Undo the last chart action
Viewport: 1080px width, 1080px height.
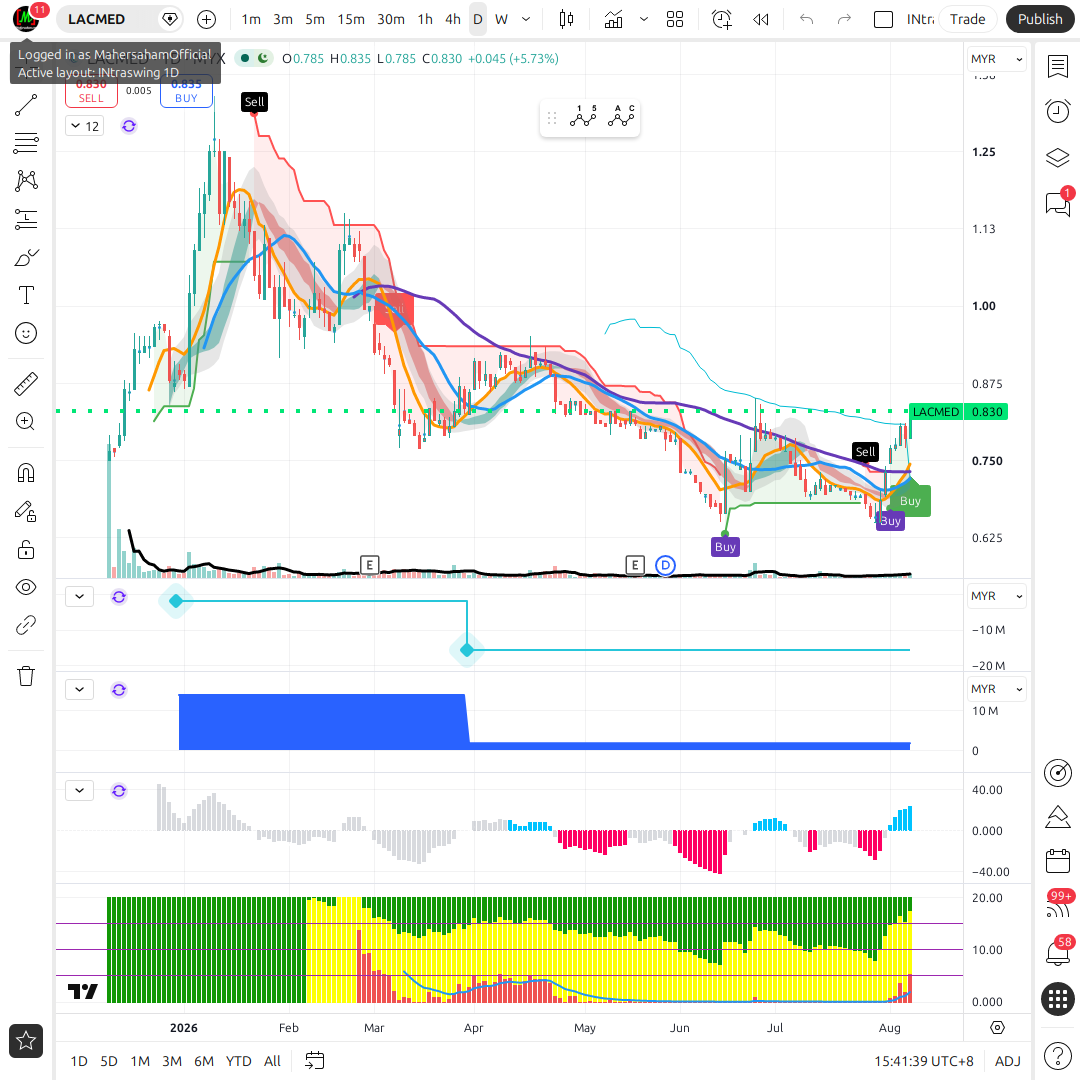pos(807,19)
